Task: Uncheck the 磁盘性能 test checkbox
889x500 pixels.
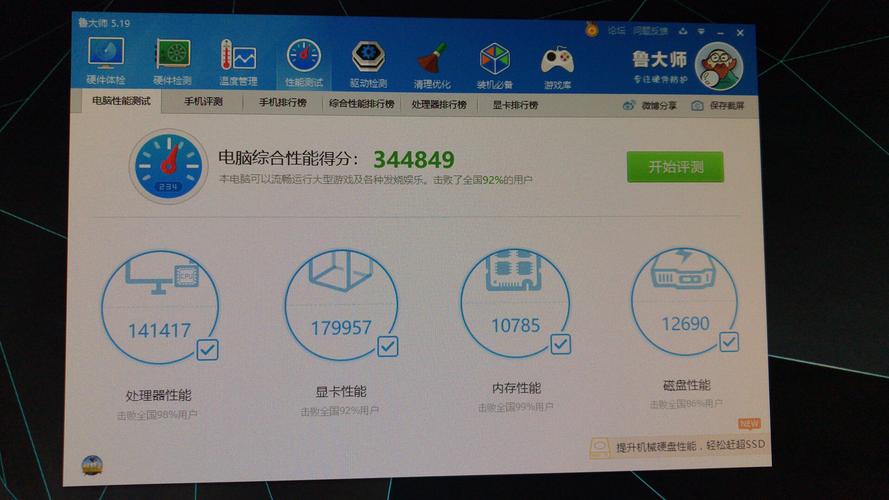Action: (x=728, y=341)
